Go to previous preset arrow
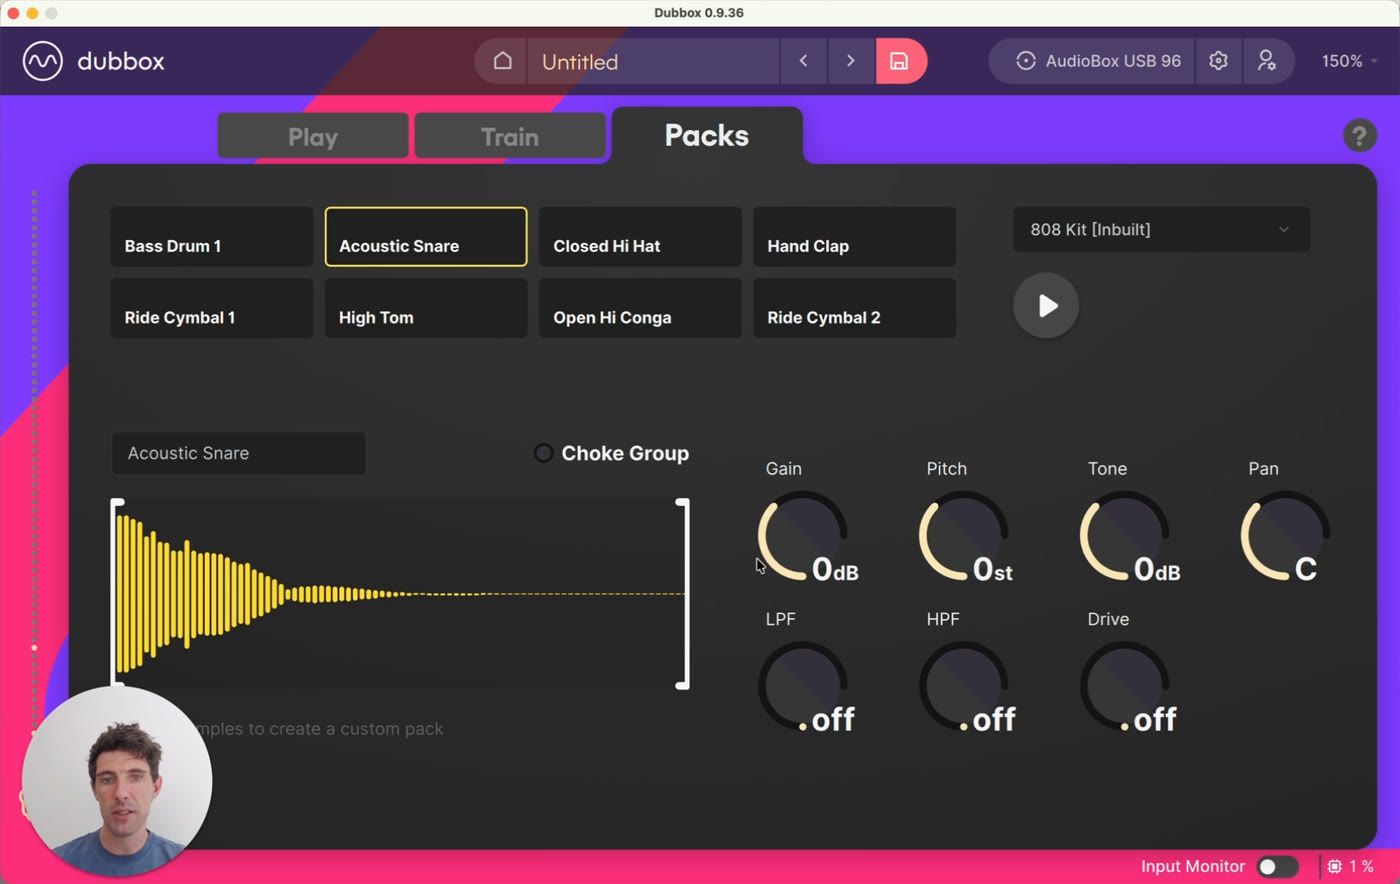 [x=803, y=61]
